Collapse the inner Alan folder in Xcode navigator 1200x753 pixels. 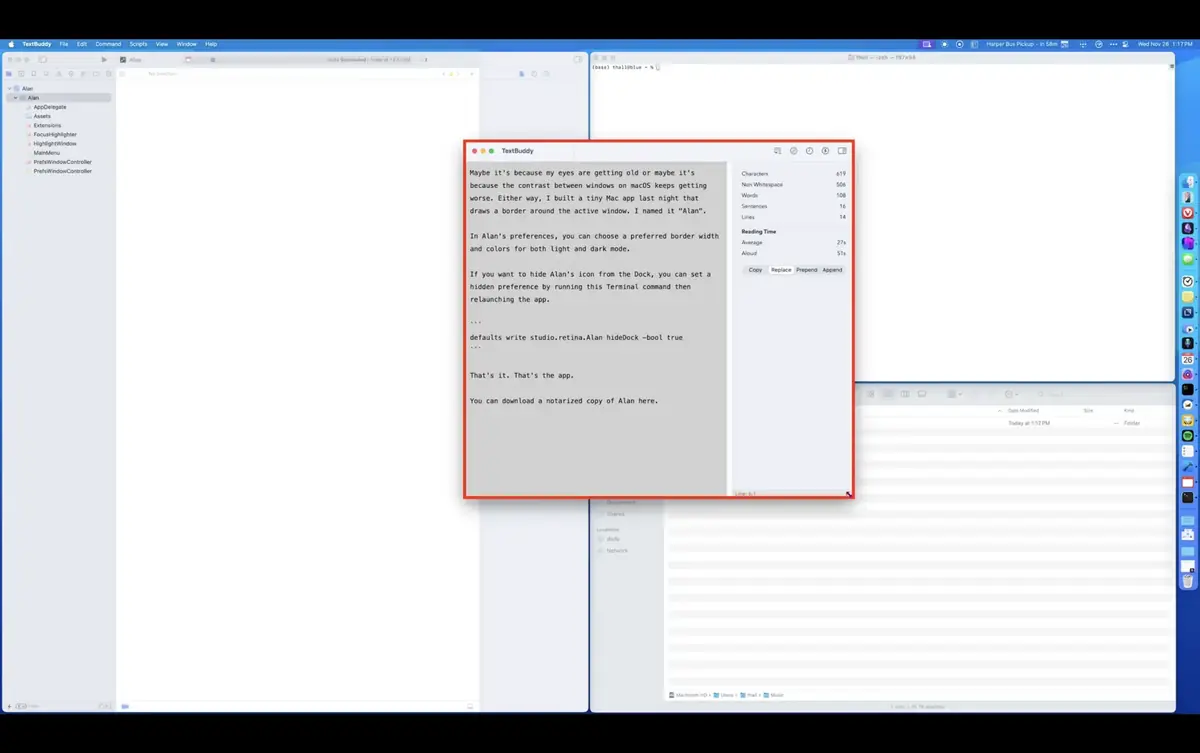[18, 97]
